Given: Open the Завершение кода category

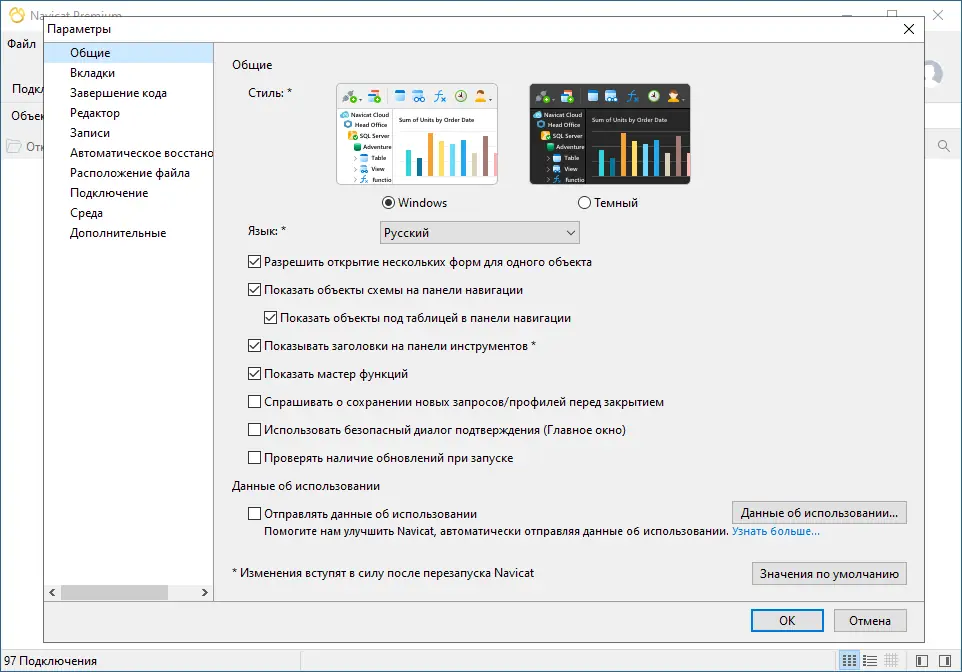Looking at the screenshot, I should (x=129, y=93).
